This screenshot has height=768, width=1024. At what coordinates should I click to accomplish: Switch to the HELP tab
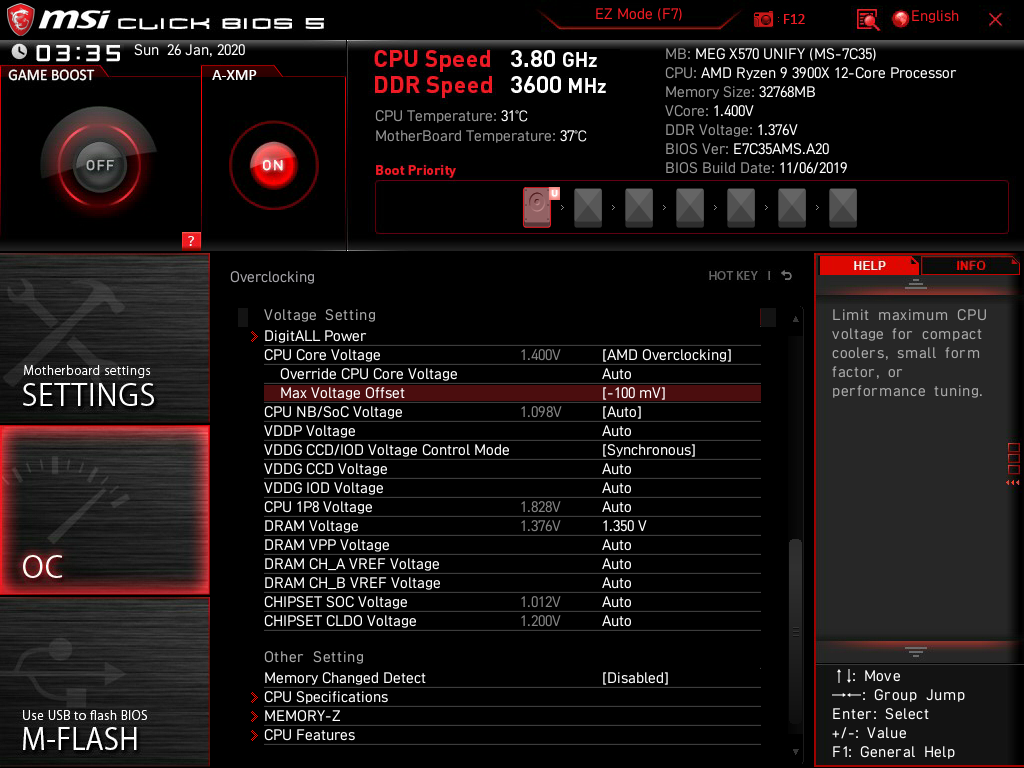click(x=869, y=266)
